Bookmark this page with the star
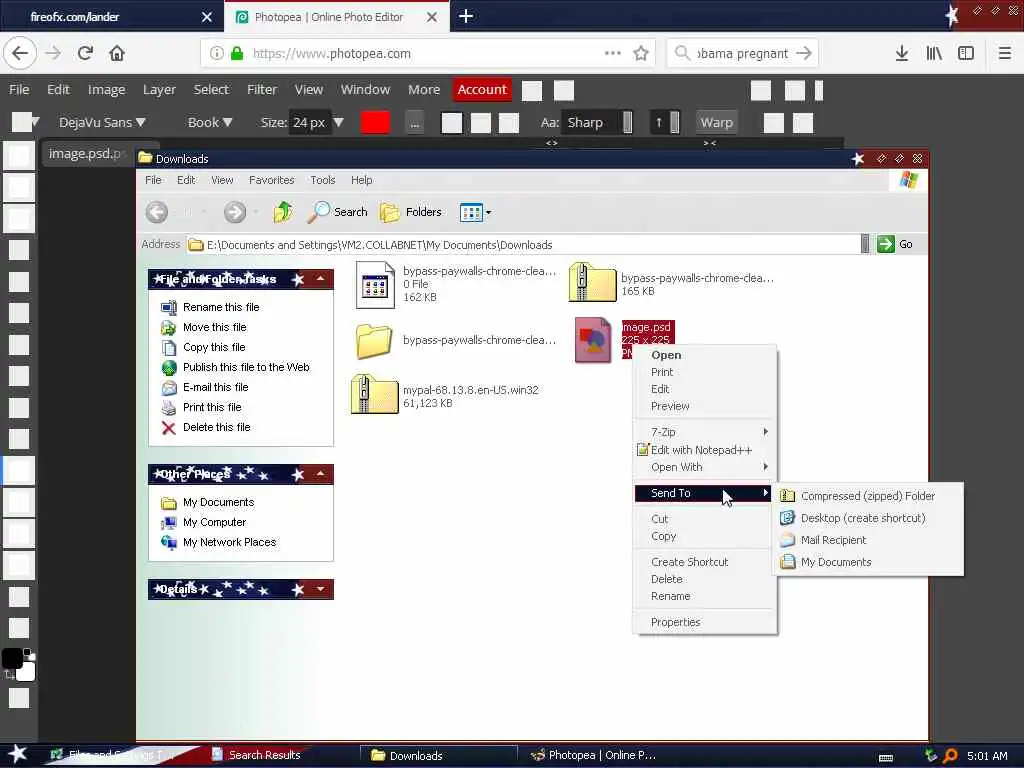Image resolution: width=1024 pixels, height=768 pixels. [641, 54]
